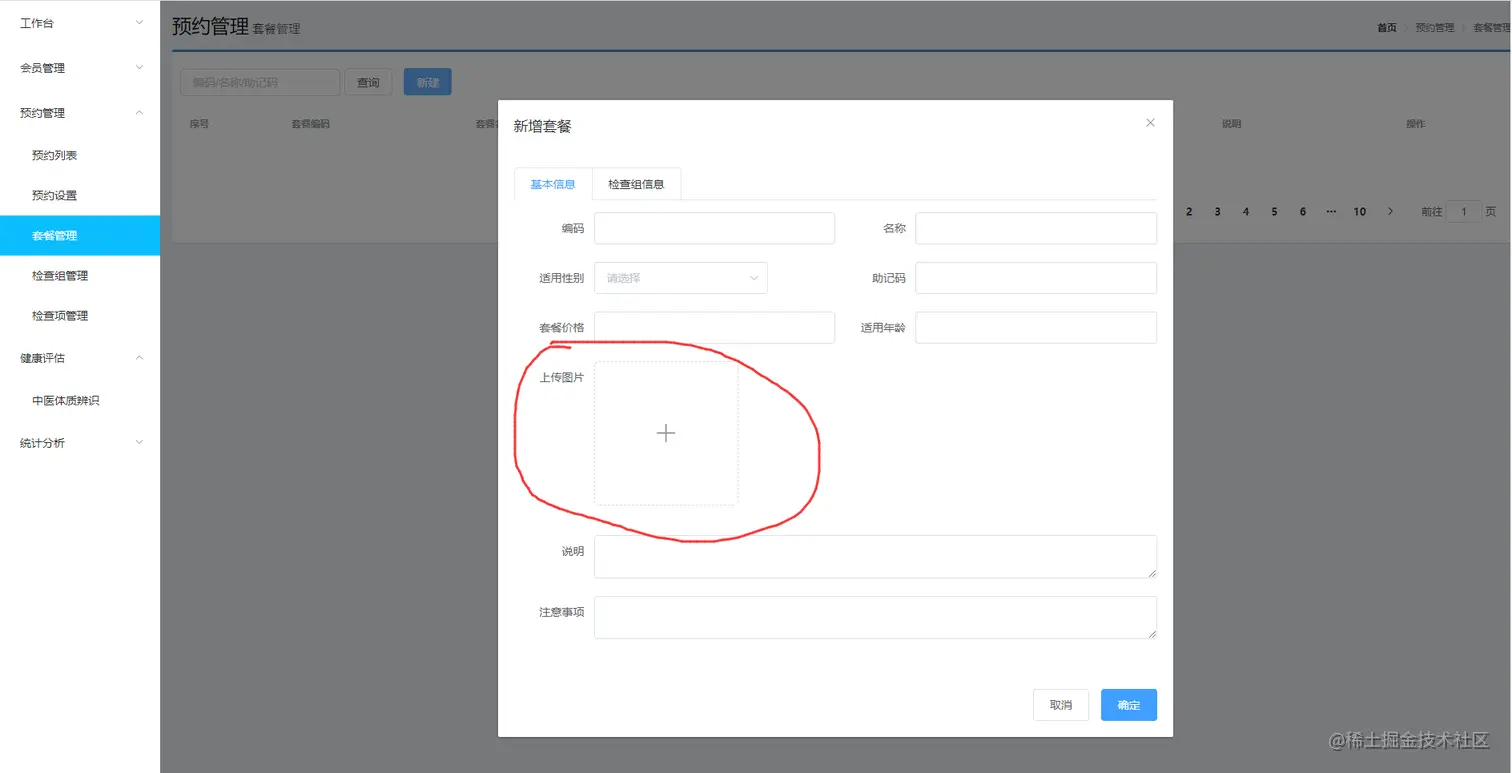The width and height of the screenshot is (1512, 773).
Task: Close the 新增套餐 dialog with the X icon
Action: (x=1150, y=123)
